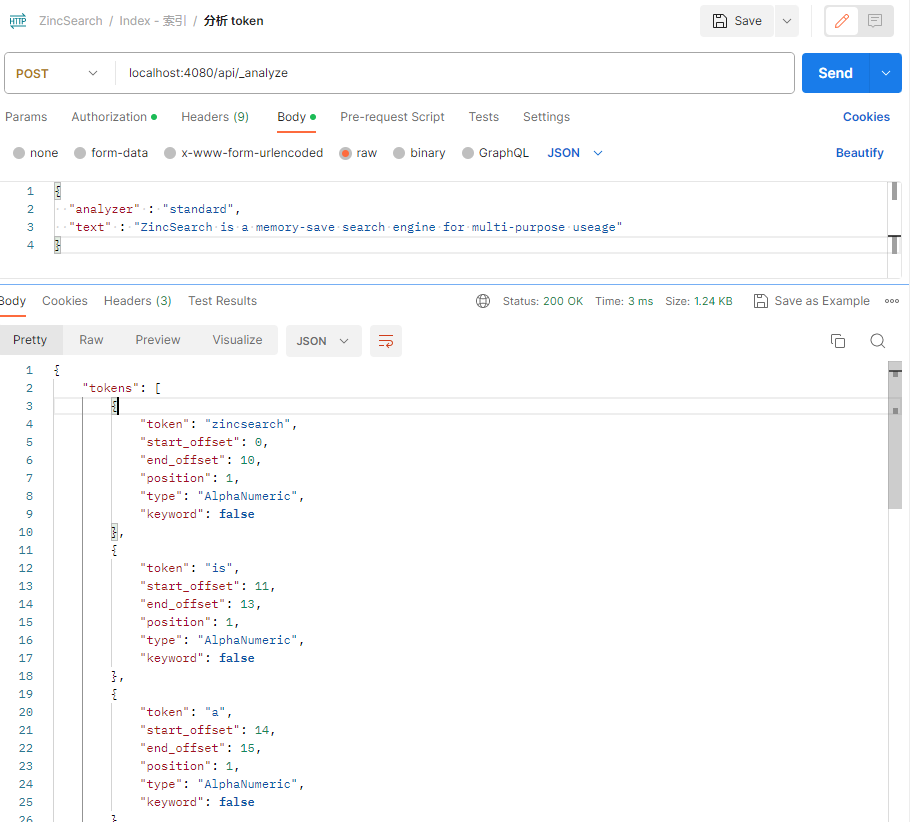917x822 pixels.
Task: Open the response Headers (3) tab
Action: [137, 301]
